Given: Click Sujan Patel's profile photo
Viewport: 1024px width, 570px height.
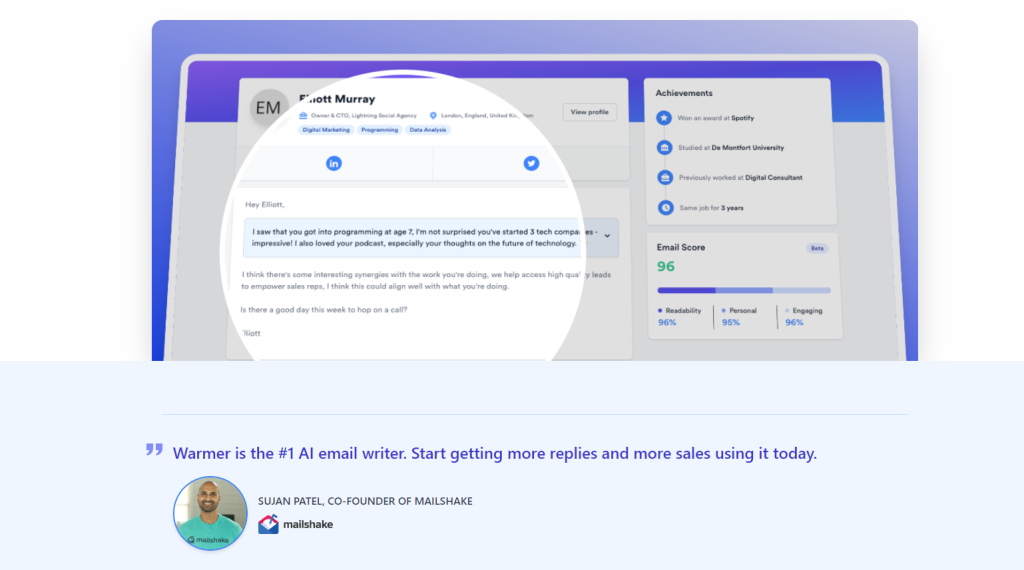Looking at the screenshot, I should click(x=210, y=513).
